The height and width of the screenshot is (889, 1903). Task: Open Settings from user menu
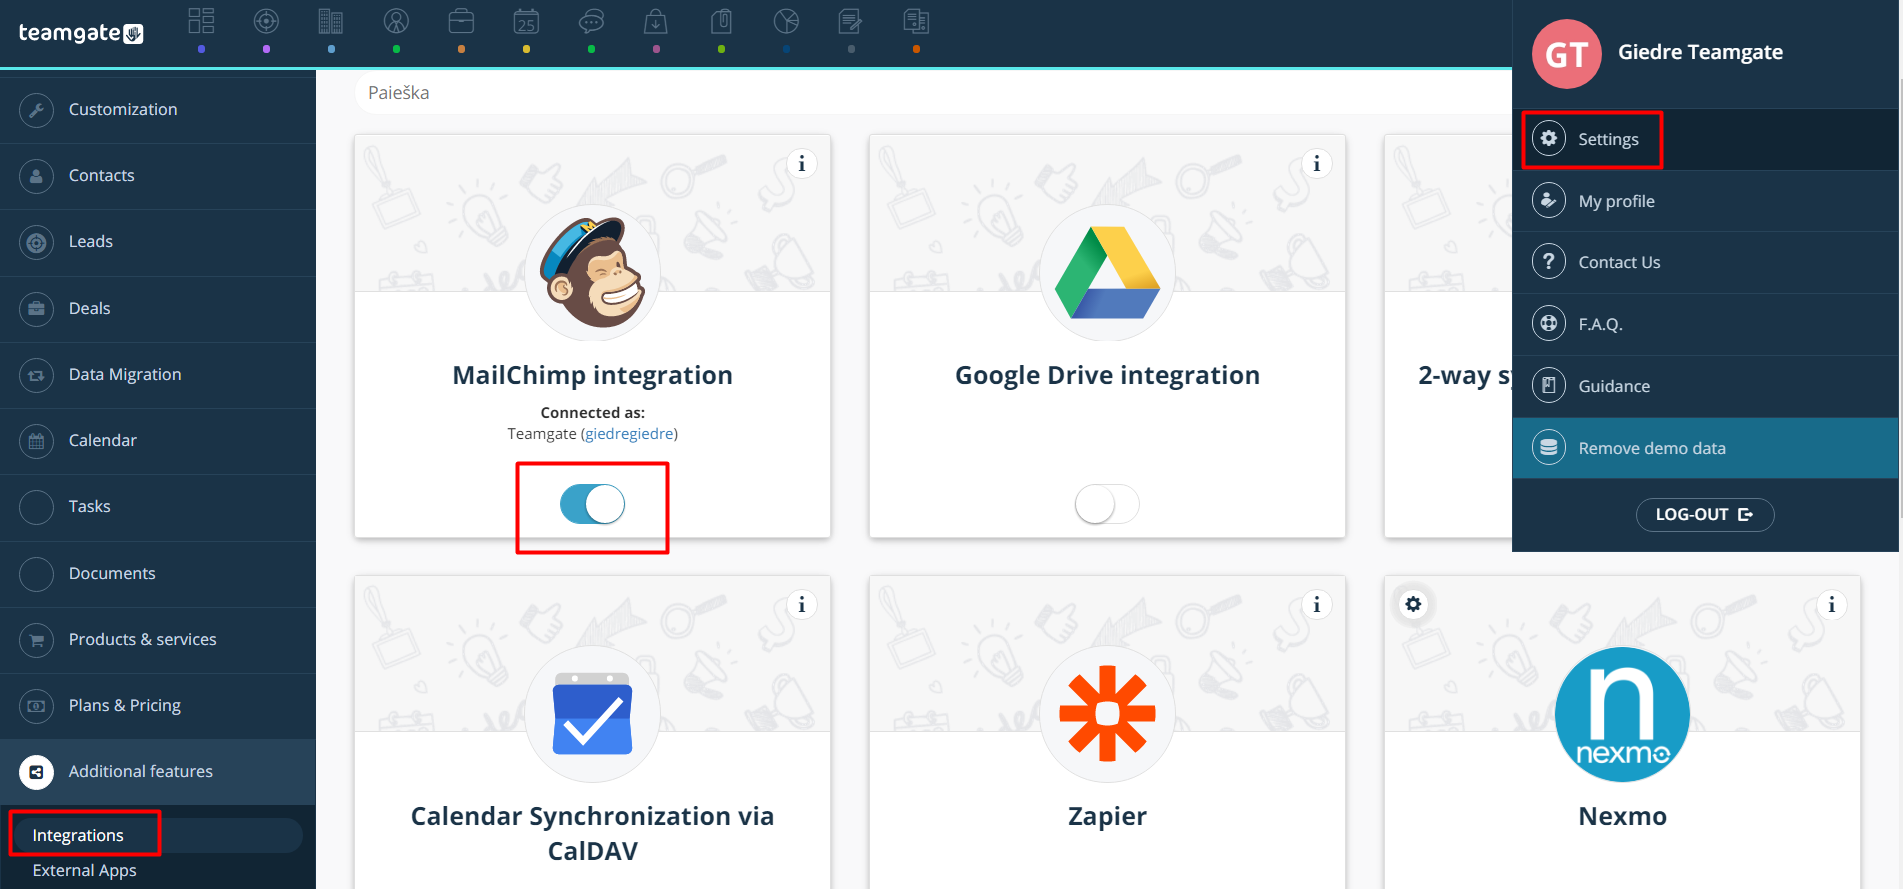pos(1705,139)
